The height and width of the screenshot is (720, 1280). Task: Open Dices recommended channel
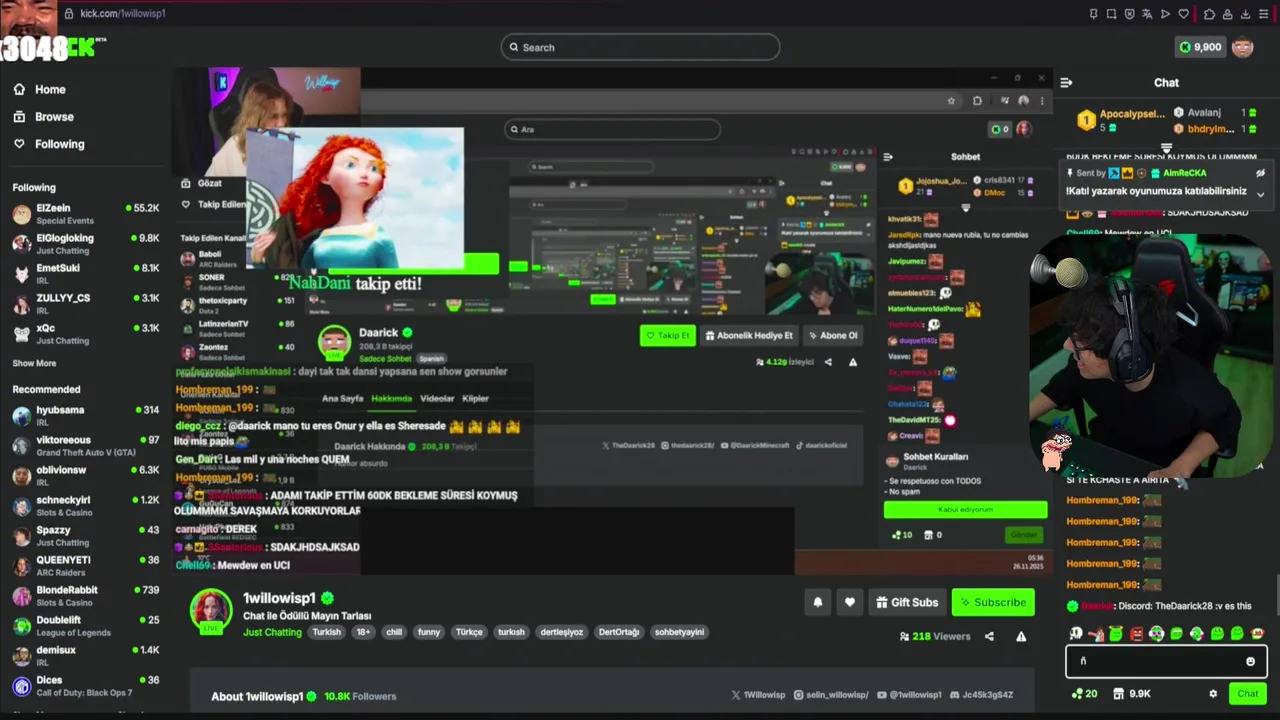point(86,686)
